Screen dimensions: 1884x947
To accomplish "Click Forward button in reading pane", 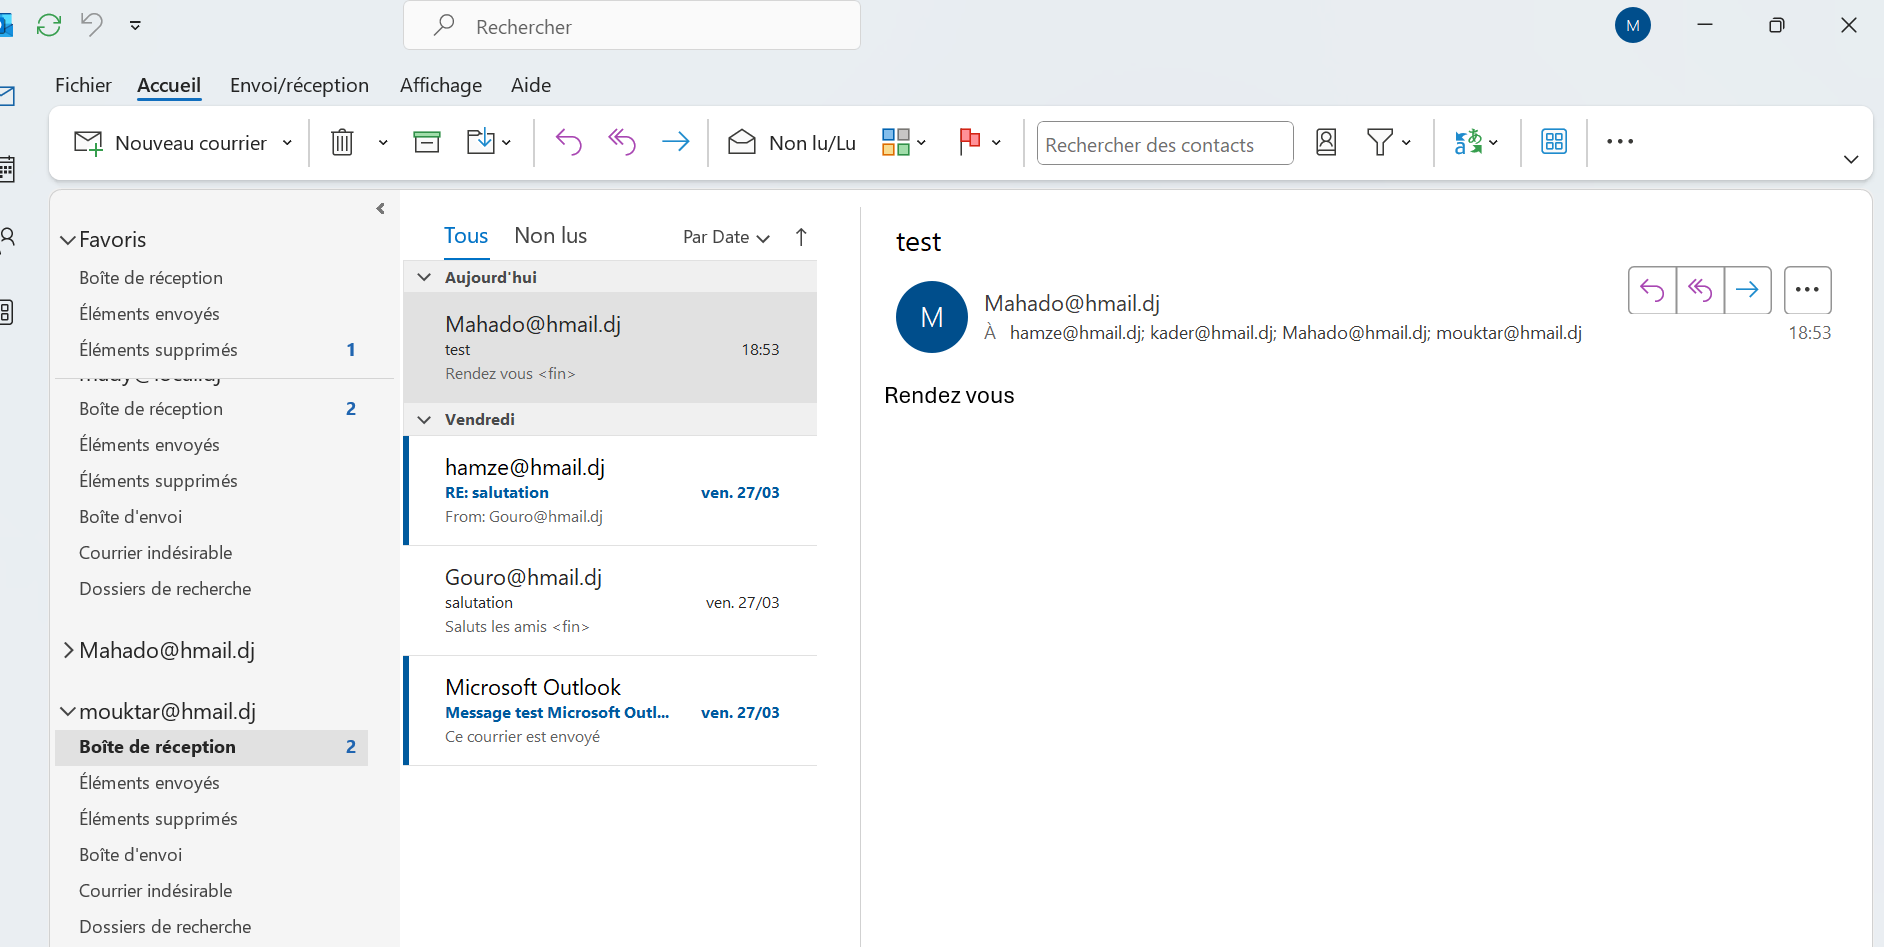I will (1748, 290).
